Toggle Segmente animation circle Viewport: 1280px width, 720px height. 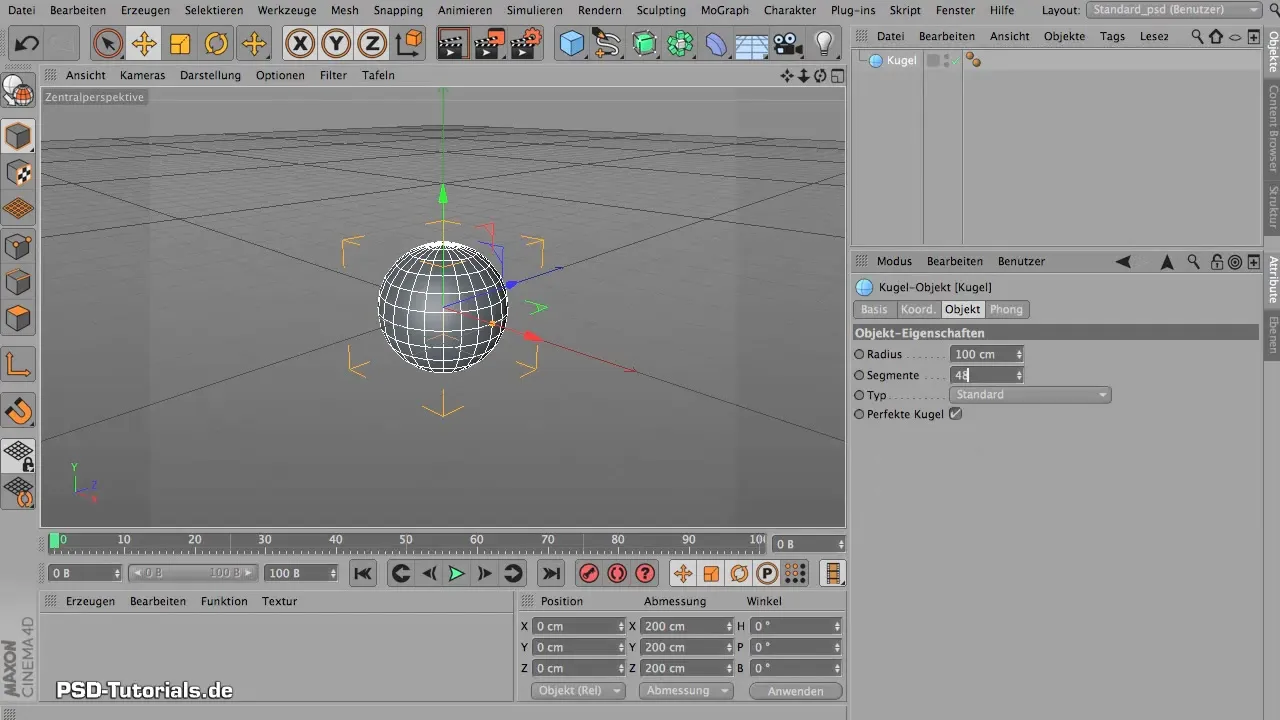click(859, 375)
